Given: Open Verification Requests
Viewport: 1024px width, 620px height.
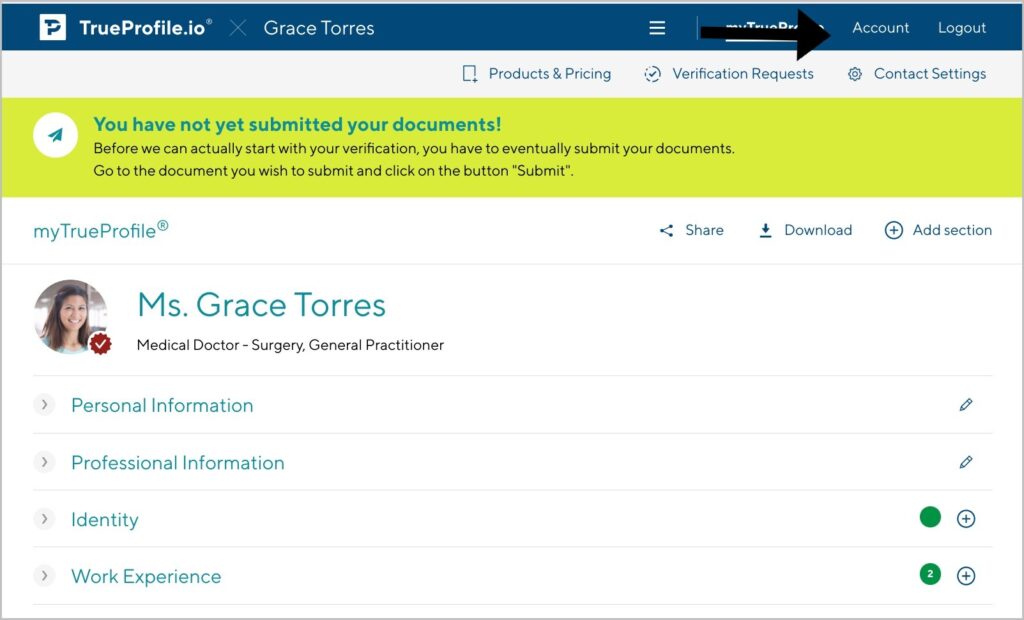Looking at the screenshot, I should 743,74.
